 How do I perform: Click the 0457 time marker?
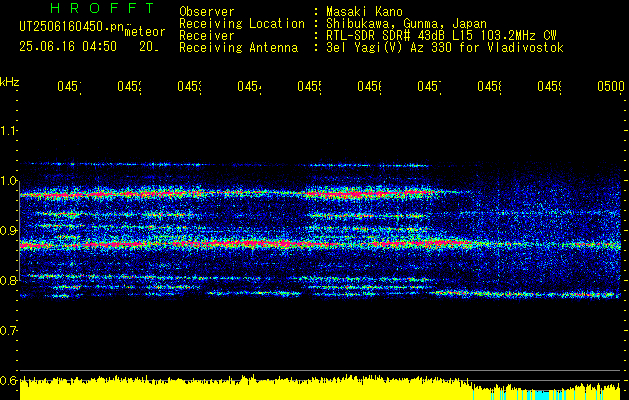point(429,87)
